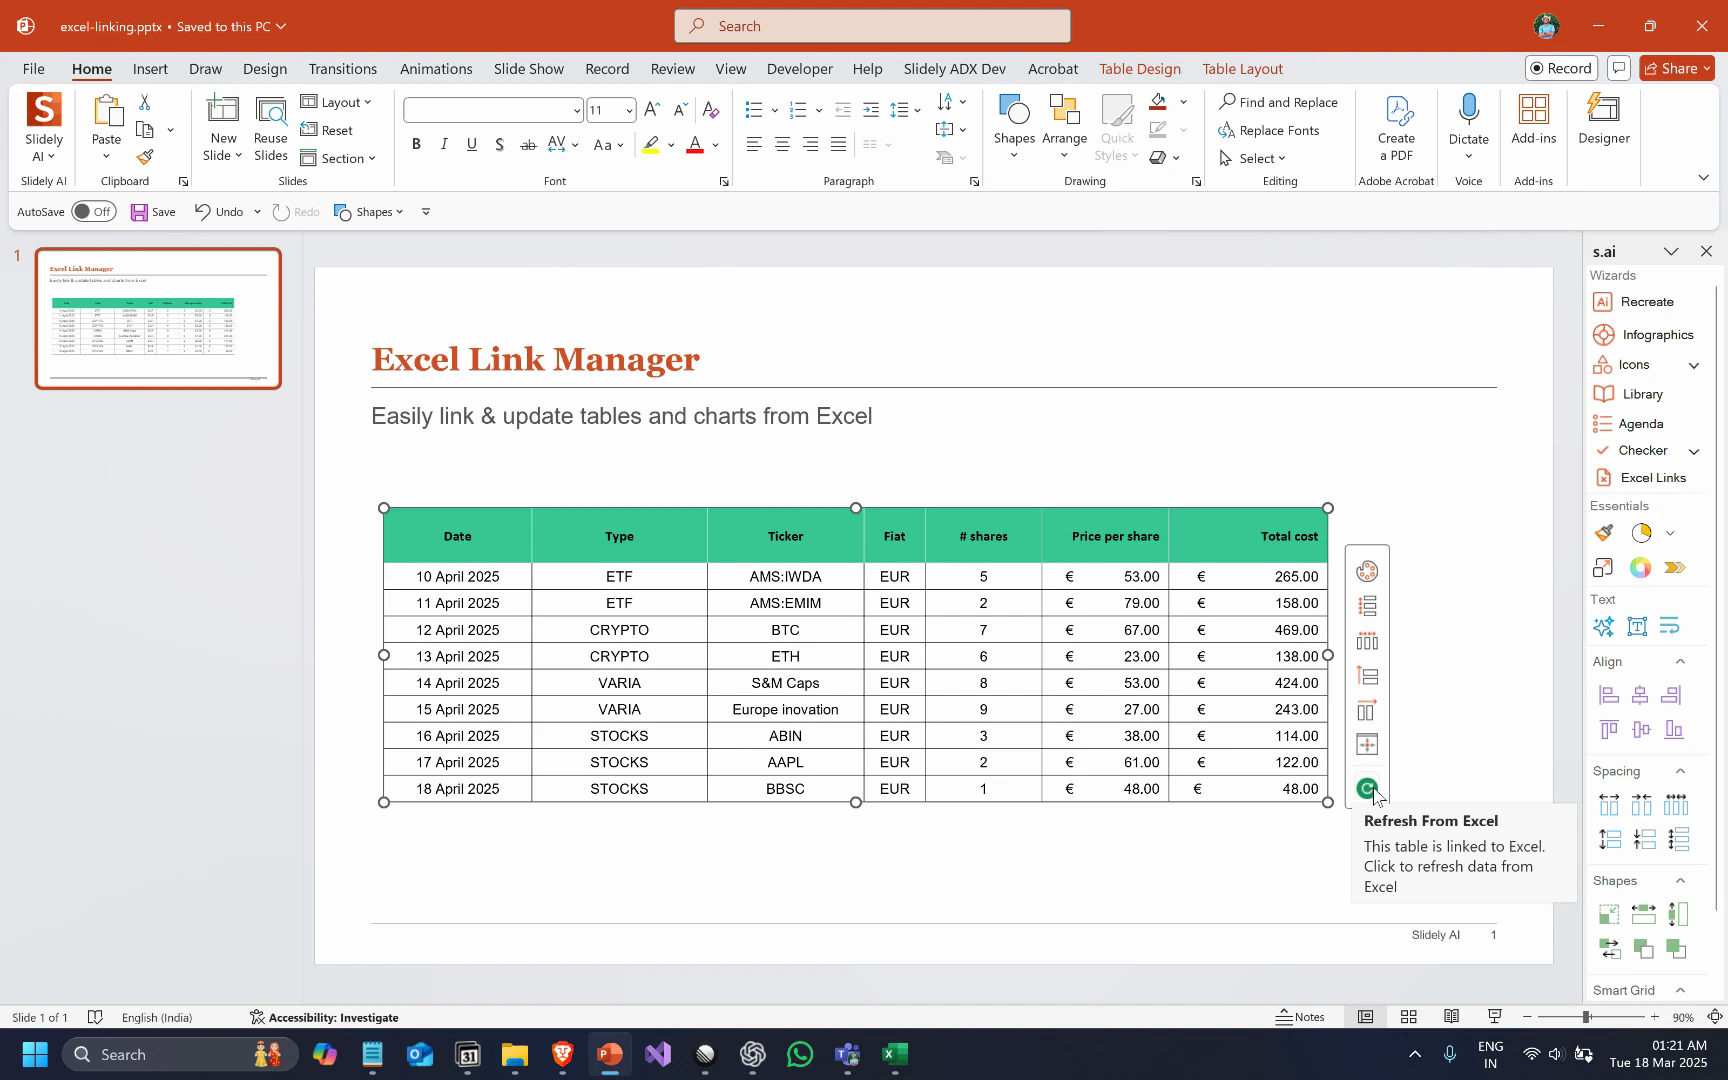Click the Create a PDF icon

tap(1397, 126)
